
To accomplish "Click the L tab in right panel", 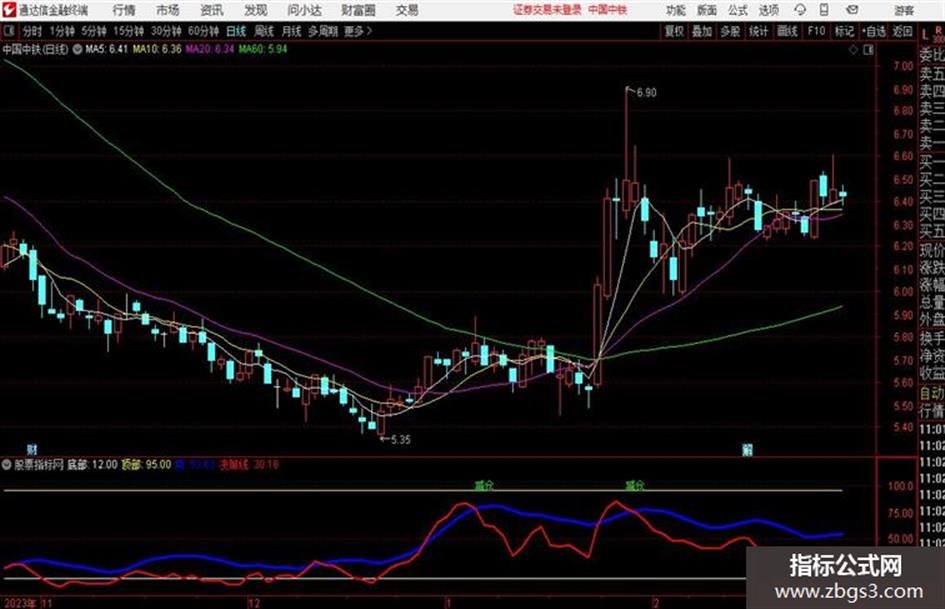I will 925,36.
